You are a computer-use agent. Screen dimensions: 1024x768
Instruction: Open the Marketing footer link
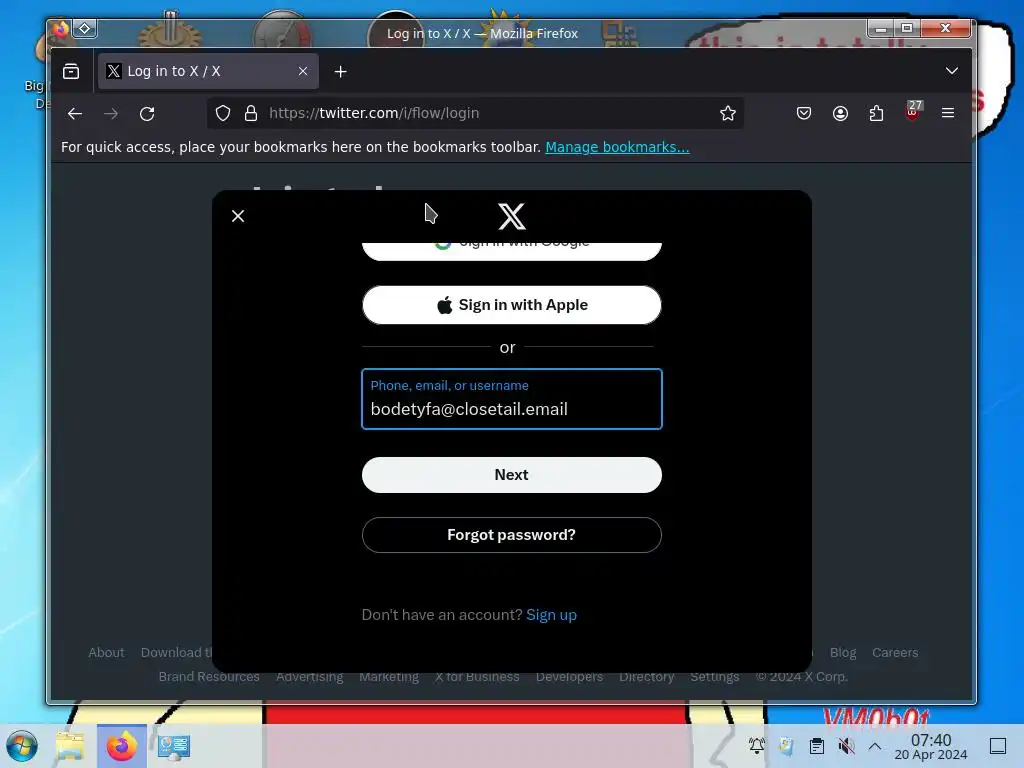click(389, 677)
